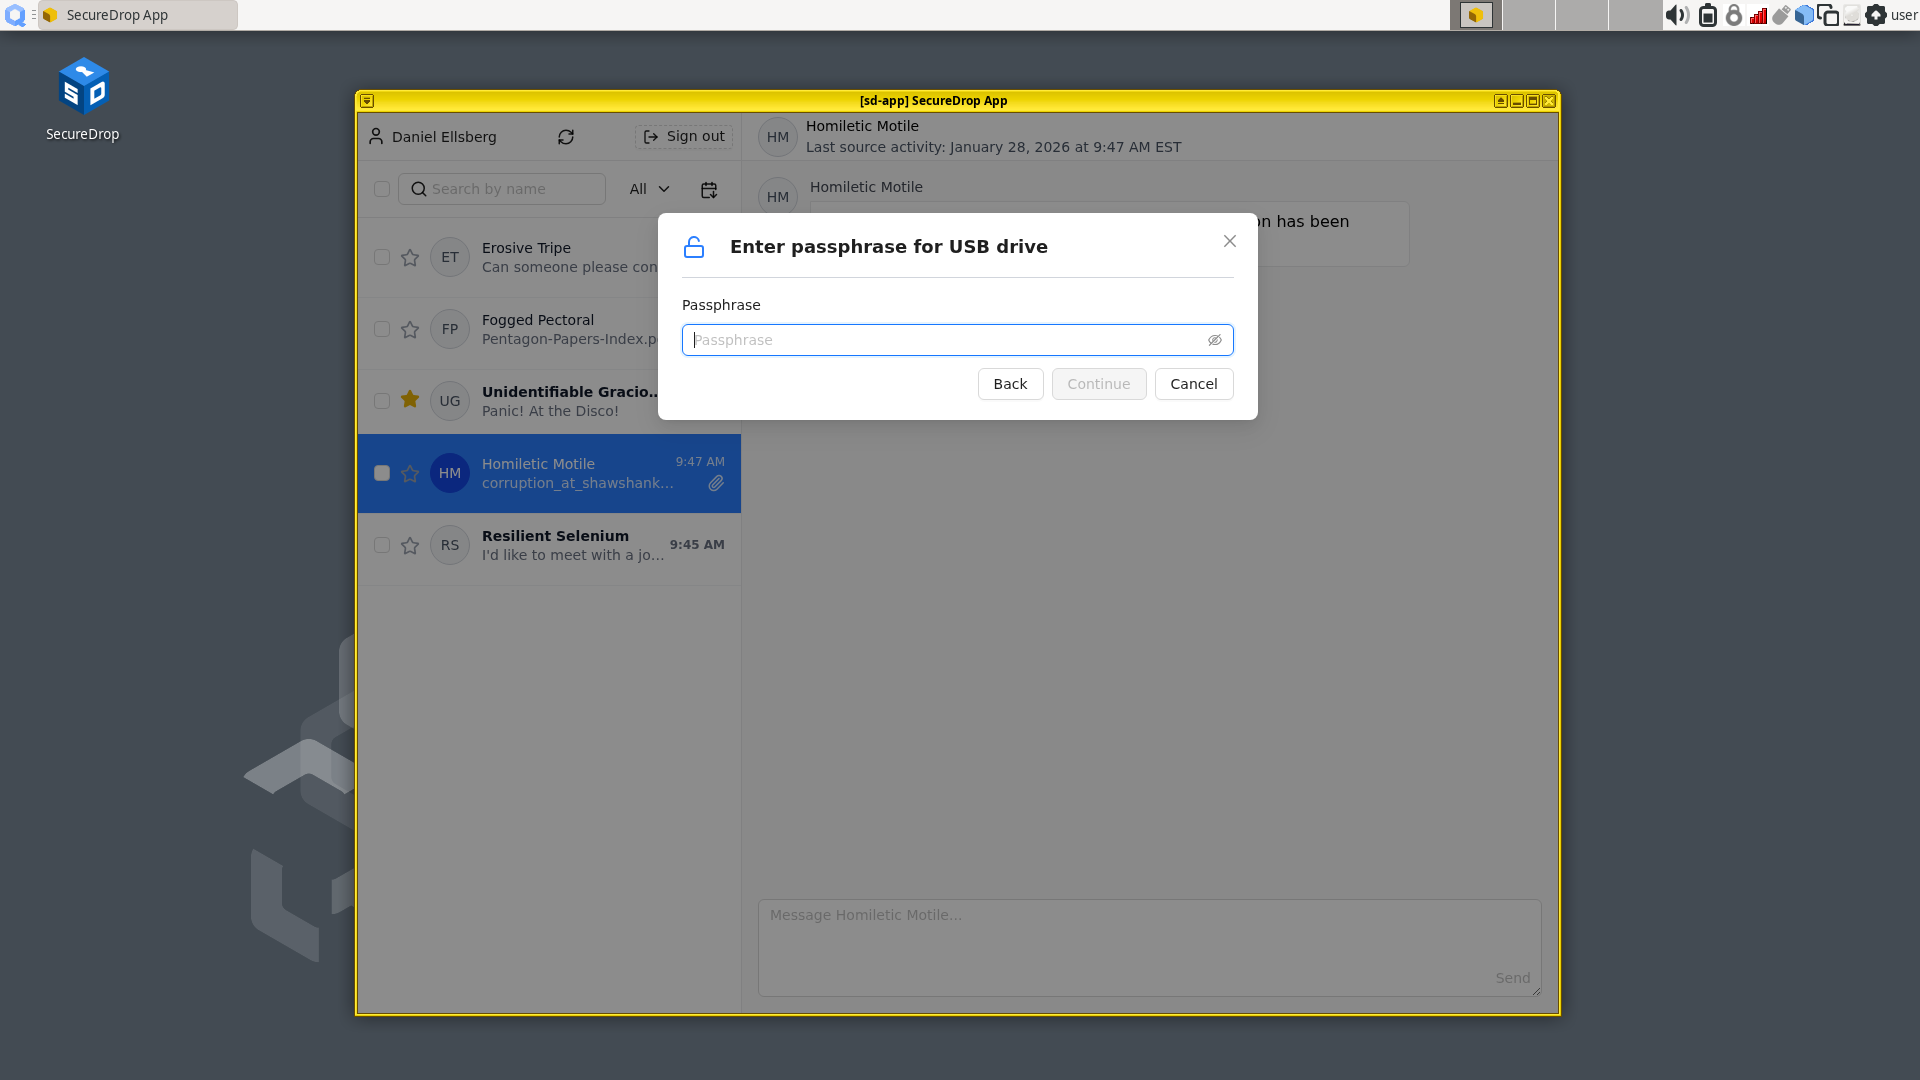Close the passphrase dialog with X

pyautogui.click(x=1230, y=241)
